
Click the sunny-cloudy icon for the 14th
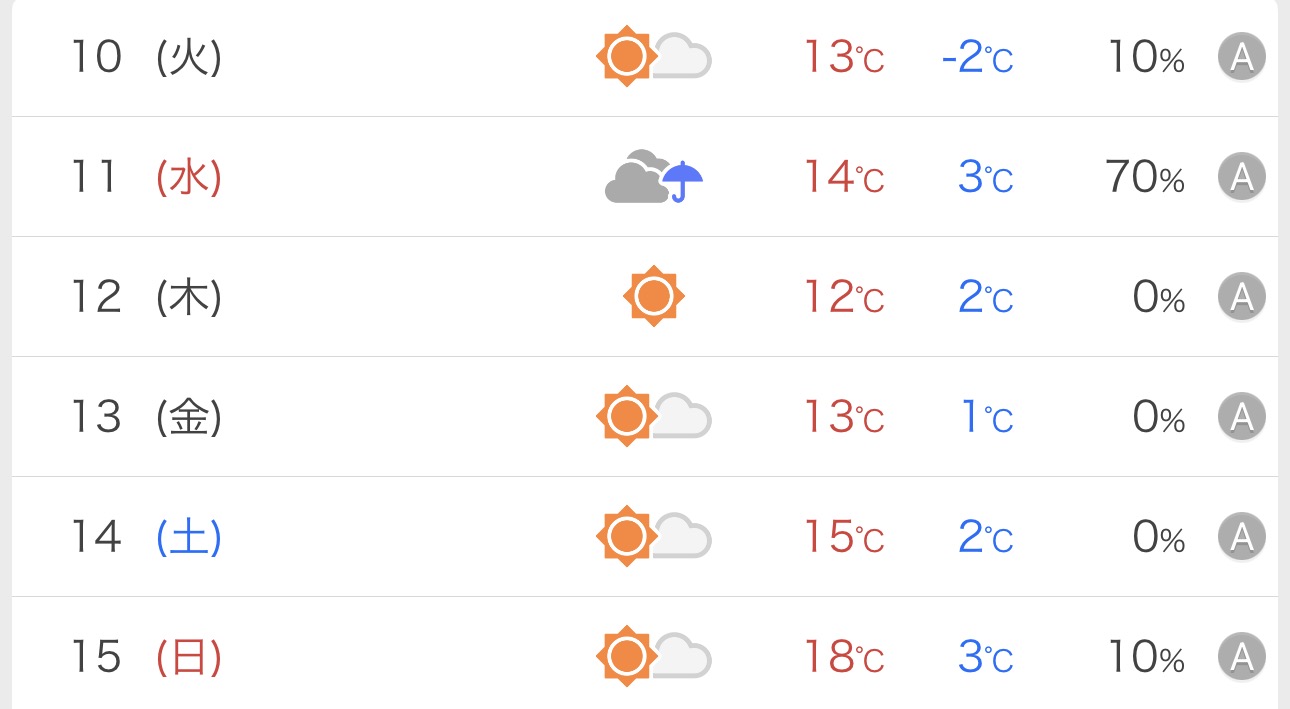(653, 536)
